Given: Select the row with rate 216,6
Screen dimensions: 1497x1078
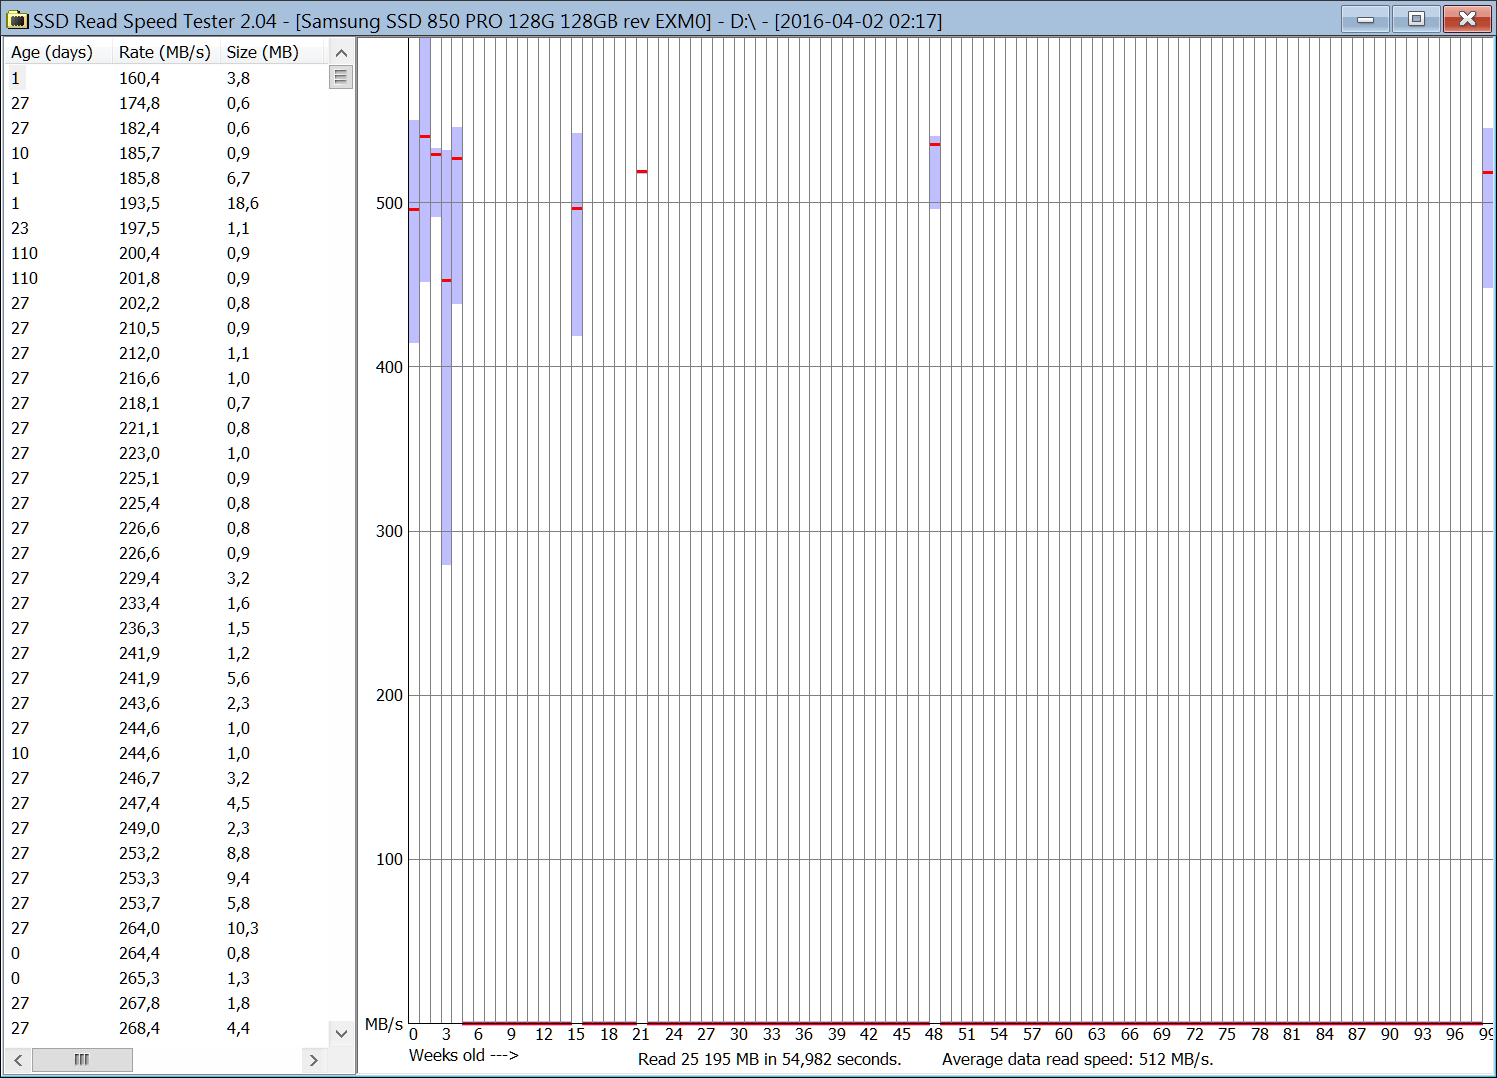Looking at the screenshot, I should point(167,378).
